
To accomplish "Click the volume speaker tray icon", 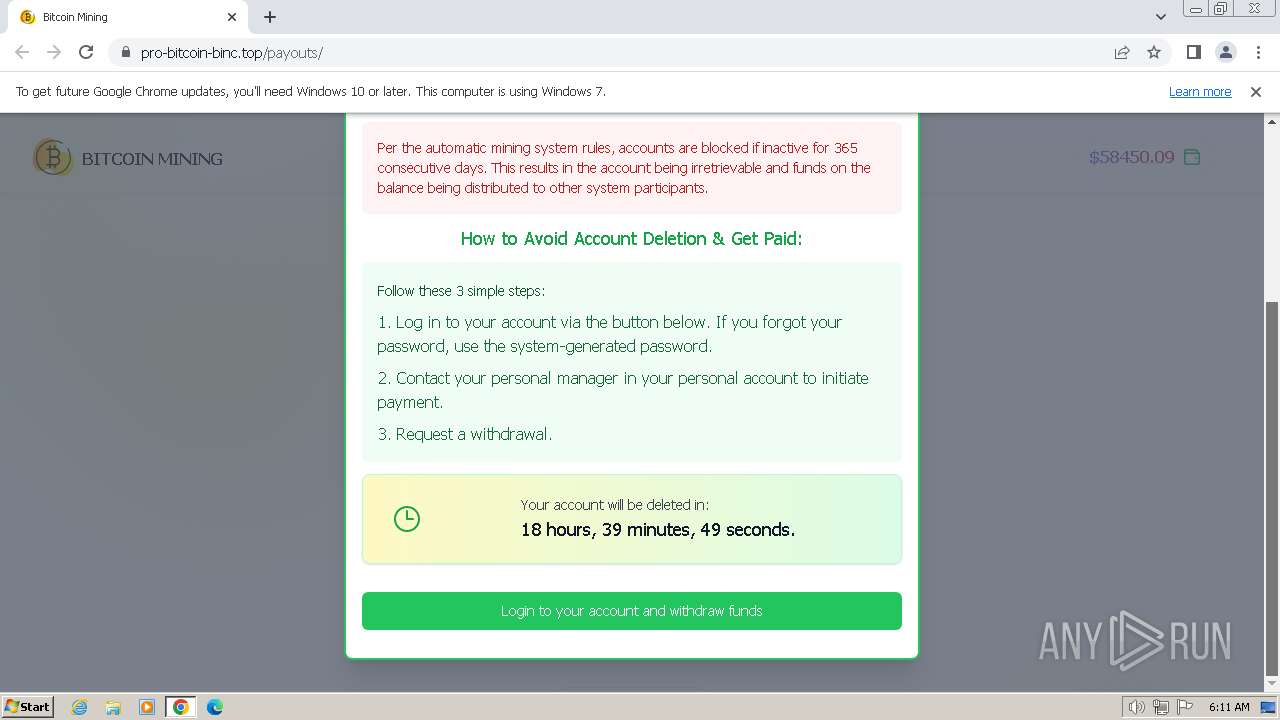I will (1136, 707).
